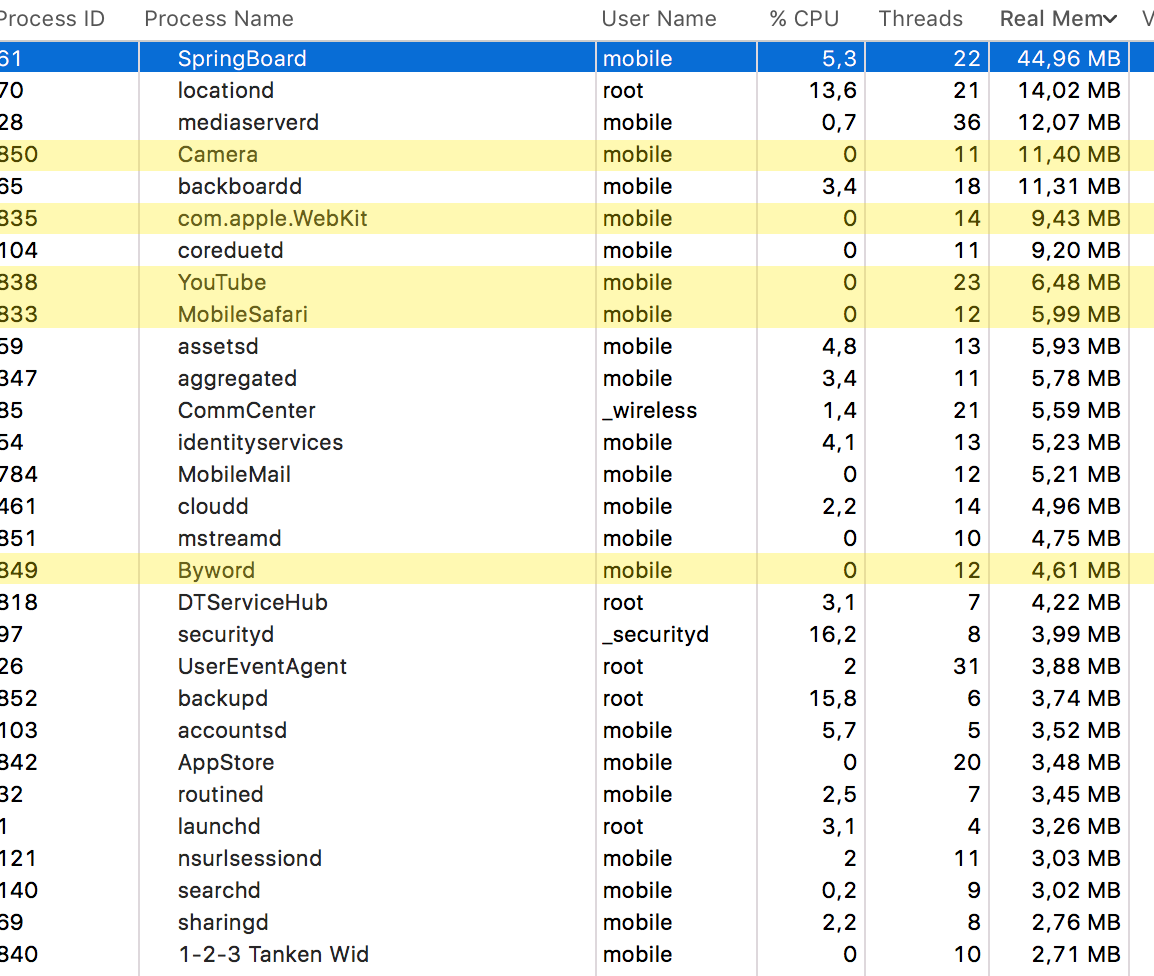Image resolution: width=1154 pixels, height=976 pixels.
Task: Select the routined process name
Action: tap(221, 795)
